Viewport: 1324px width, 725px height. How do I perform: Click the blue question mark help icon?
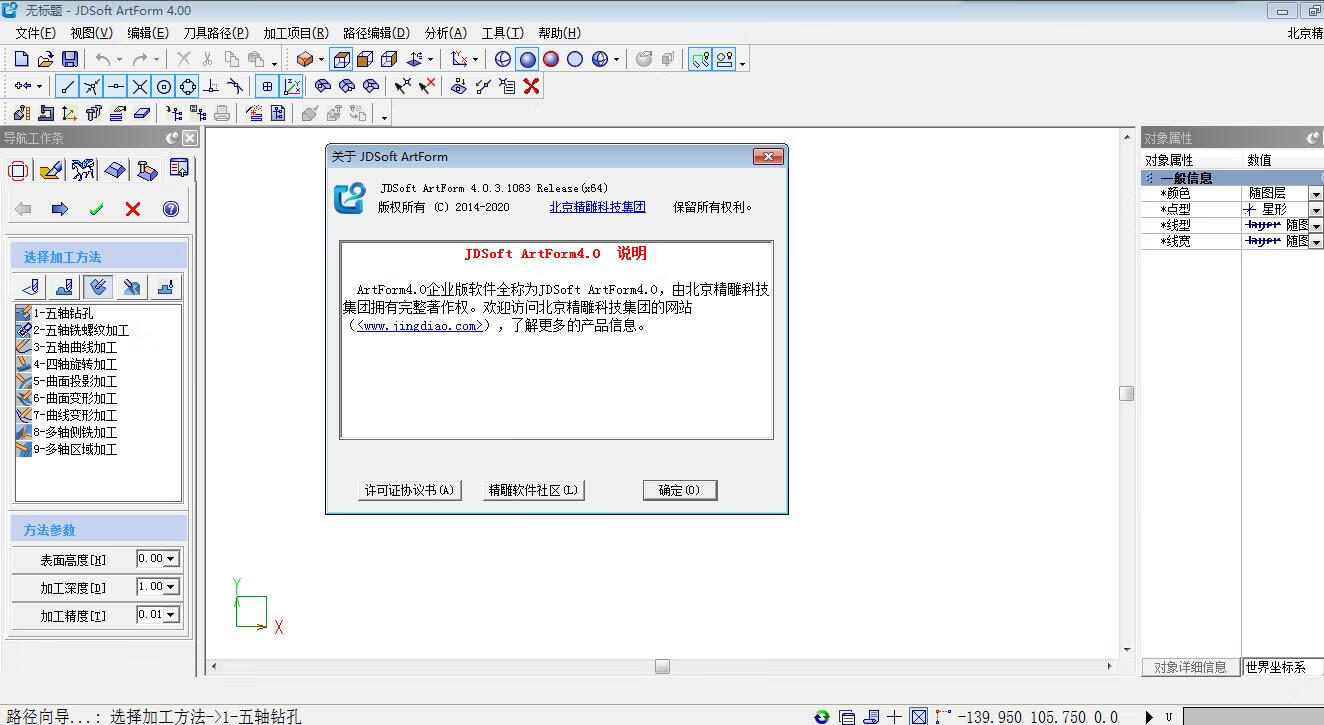[x=170, y=209]
